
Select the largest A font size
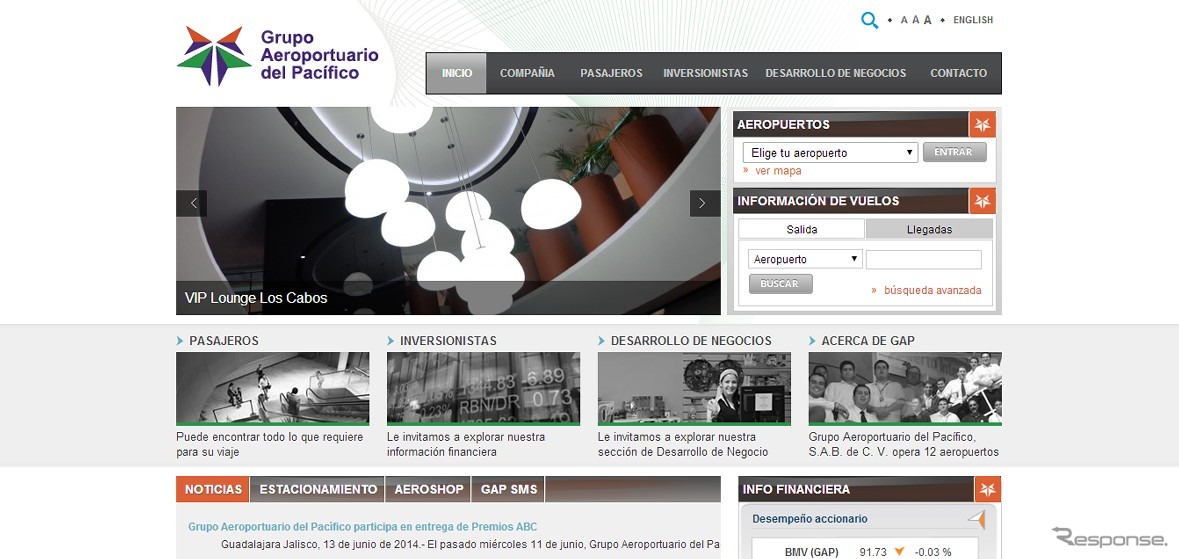(x=928, y=20)
